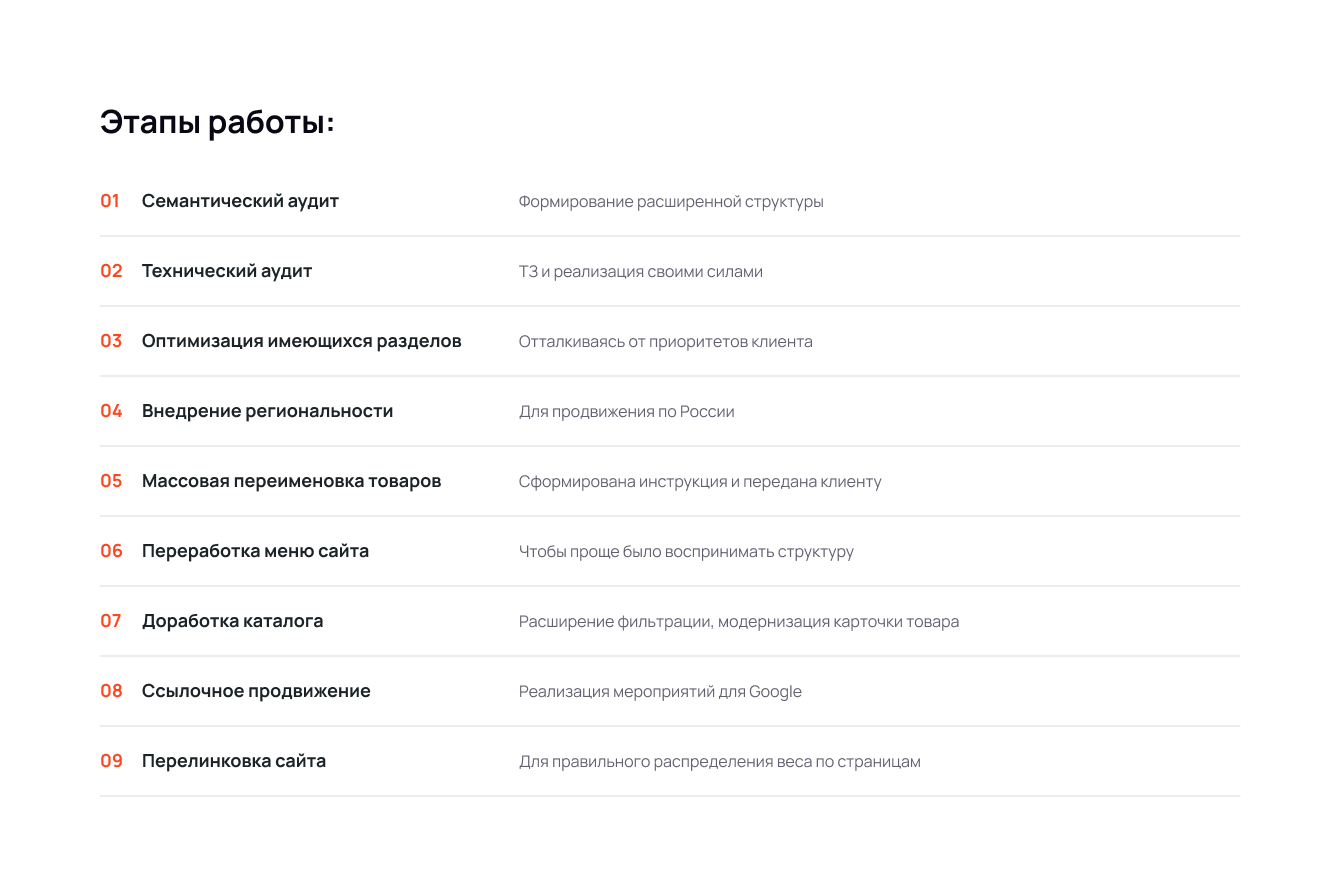Open "Ссылочное продвижение" stage
The width and height of the screenshot is (1340, 896).
tap(256, 691)
